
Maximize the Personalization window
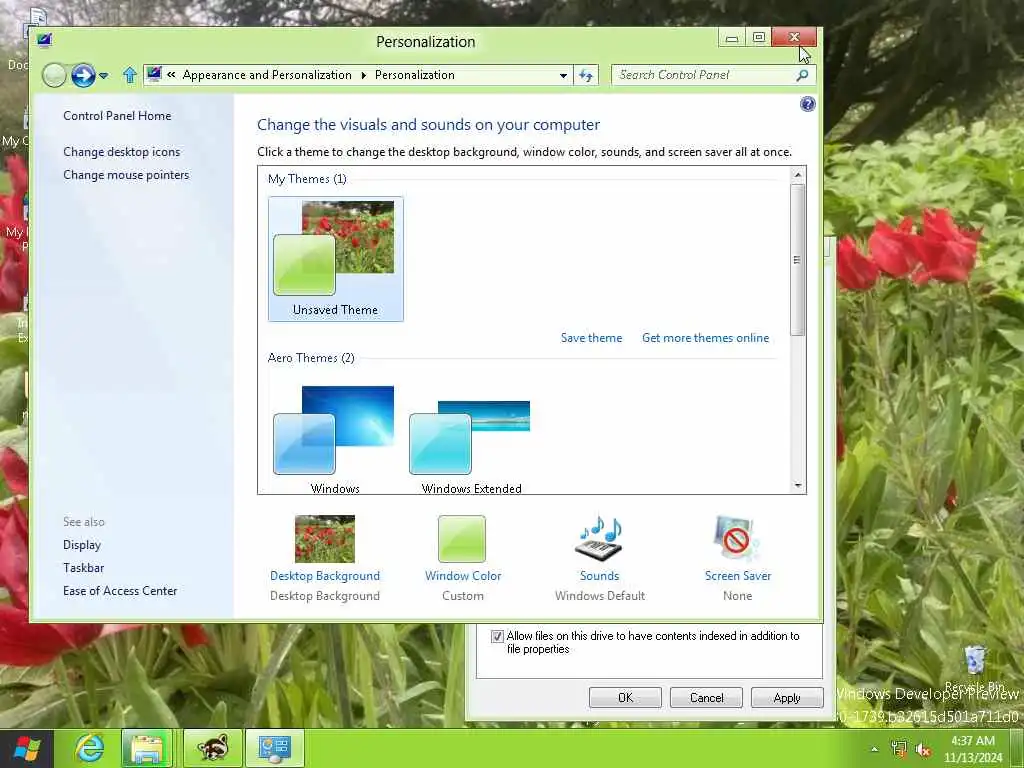tap(758, 38)
